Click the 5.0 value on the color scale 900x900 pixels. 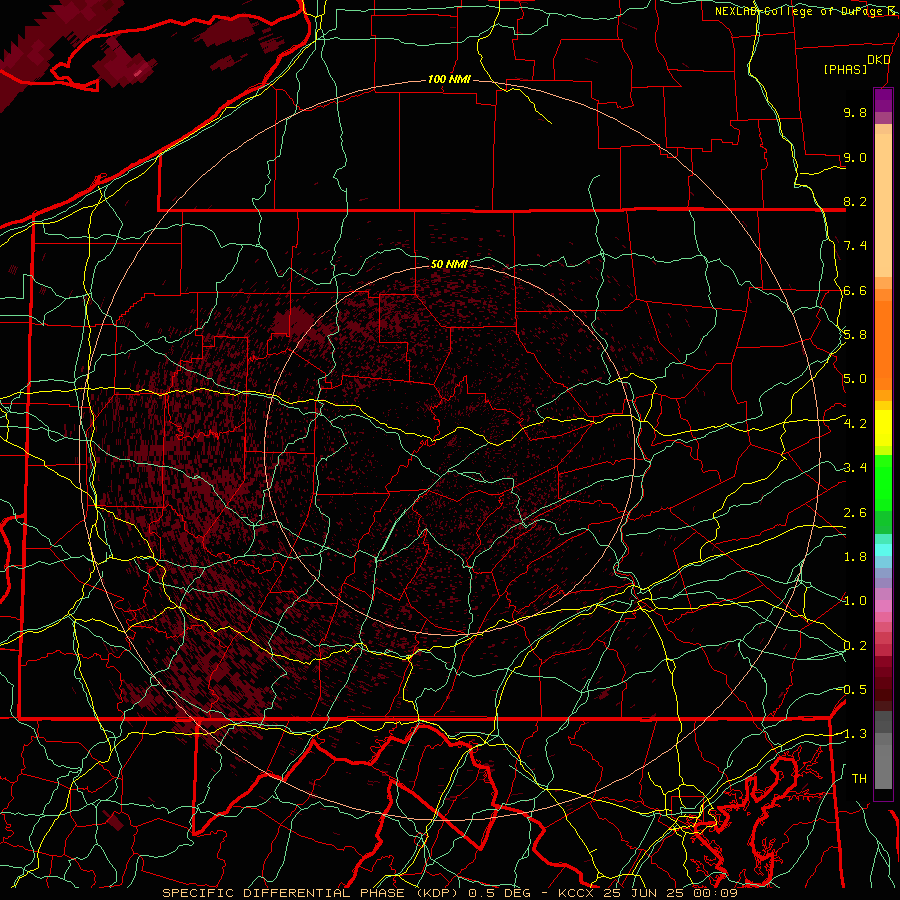pos(855,379)
